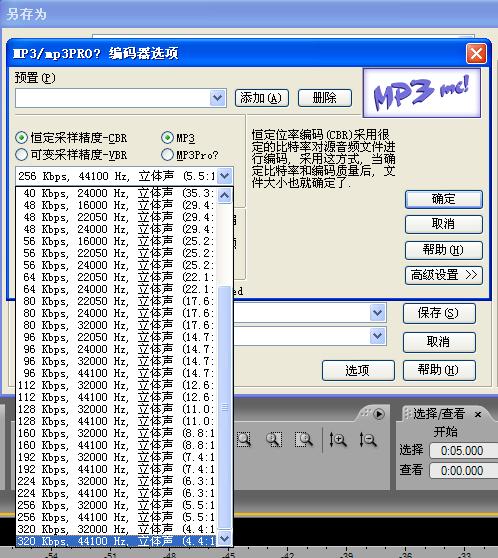This screenshot has height=558, width=498.
Task: Click the bitrate list scroll-down arrow
Action: point(225,538)
